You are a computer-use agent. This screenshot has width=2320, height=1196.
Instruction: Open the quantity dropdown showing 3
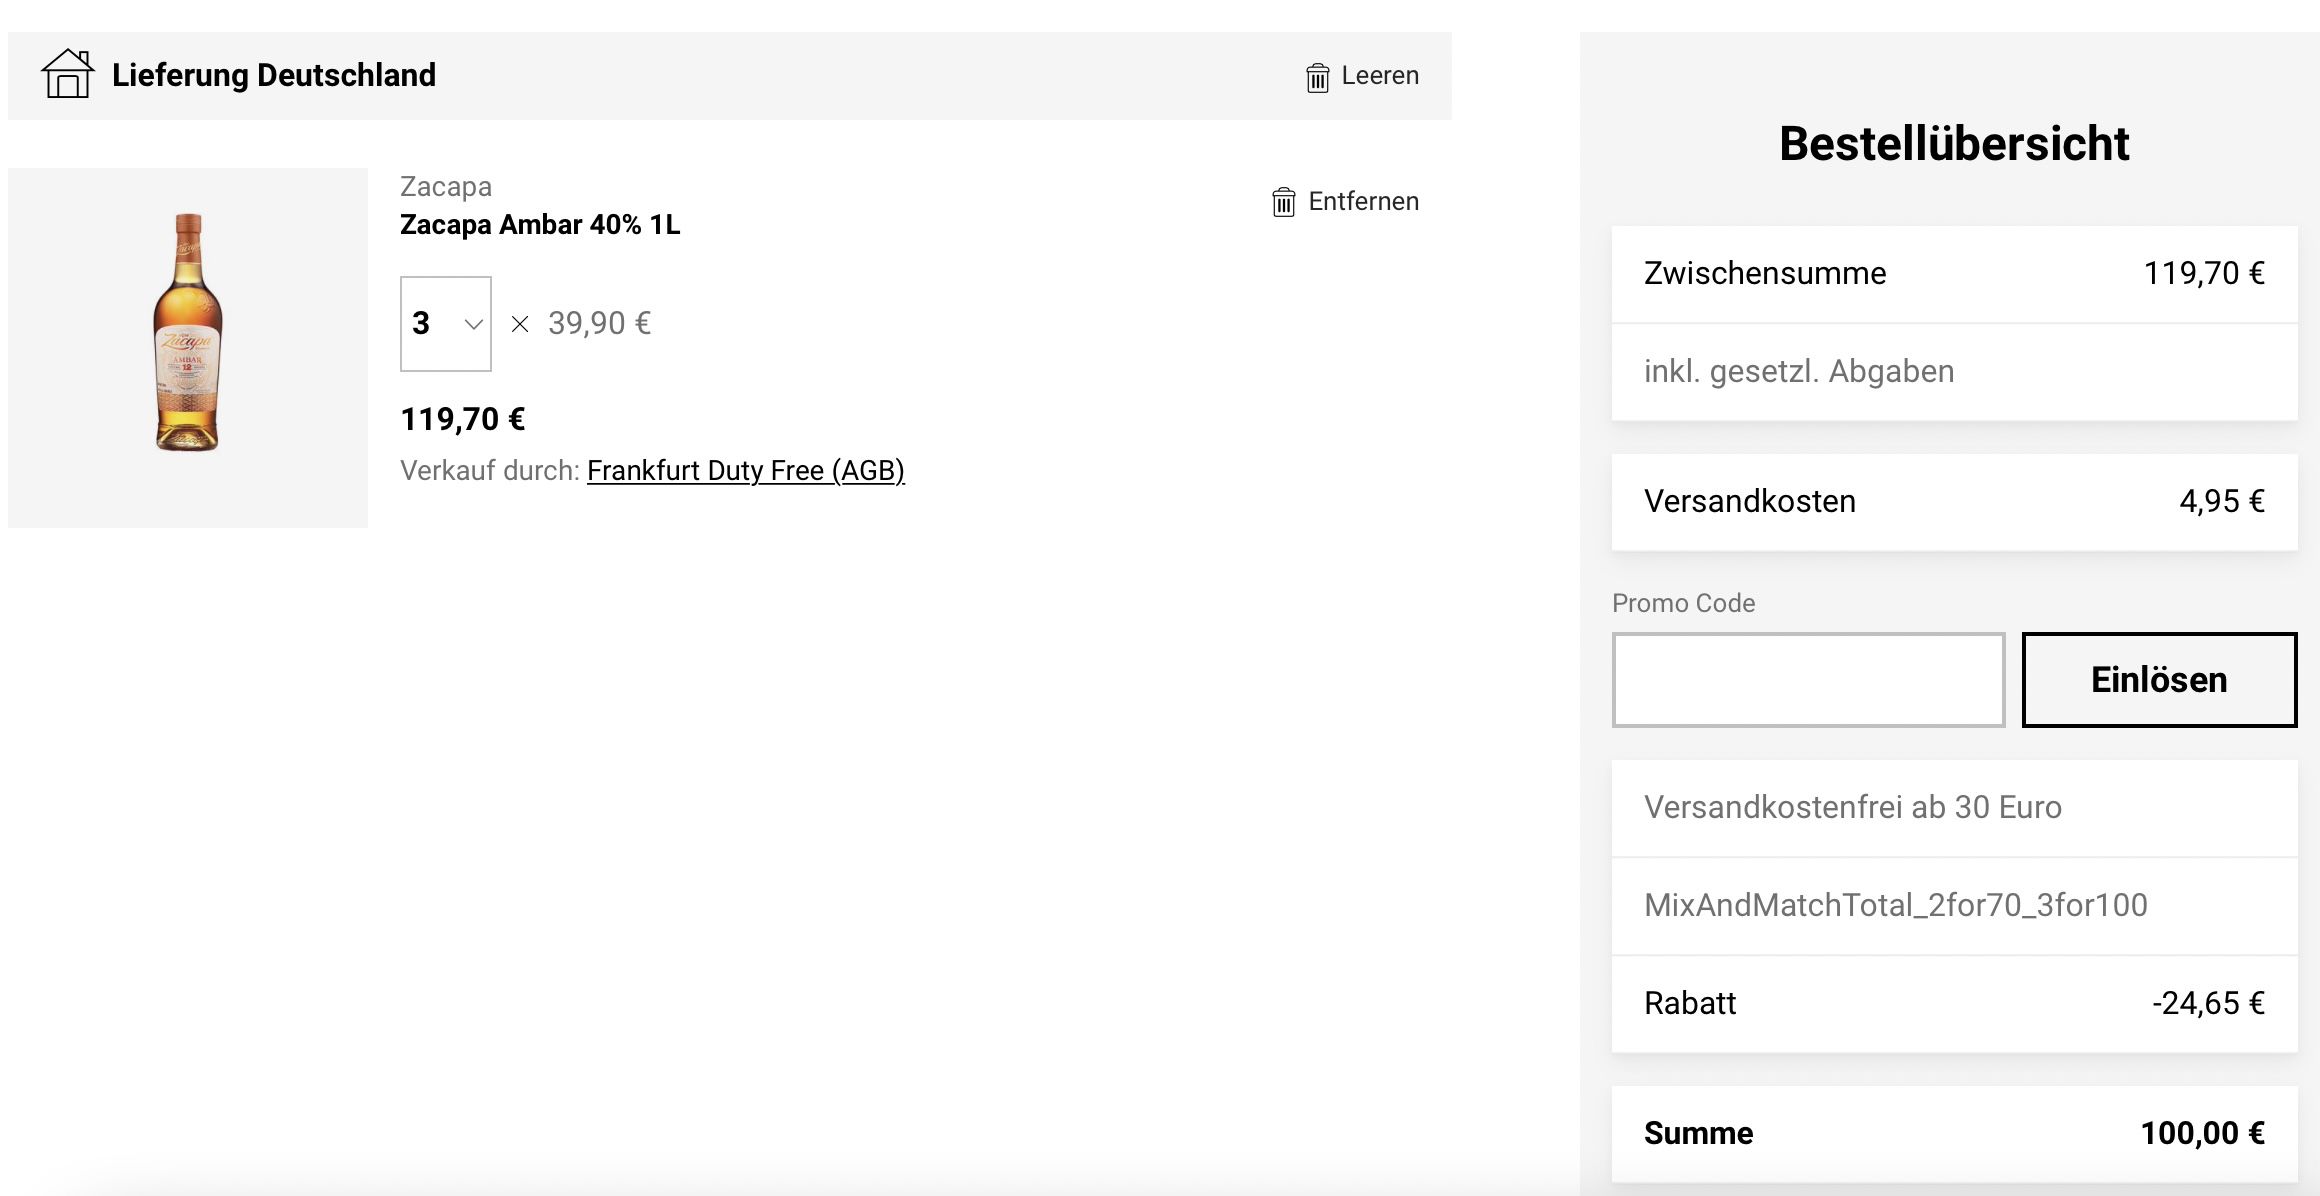tap(446, 324)
